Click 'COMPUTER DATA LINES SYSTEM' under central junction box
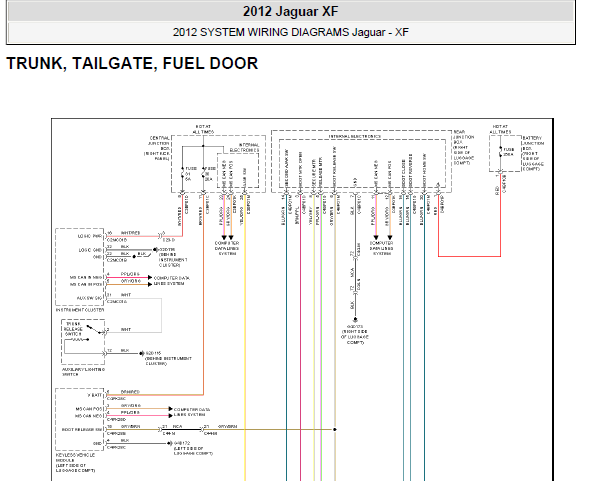Screen dimensions: 602x481 [x=227, y=248]
